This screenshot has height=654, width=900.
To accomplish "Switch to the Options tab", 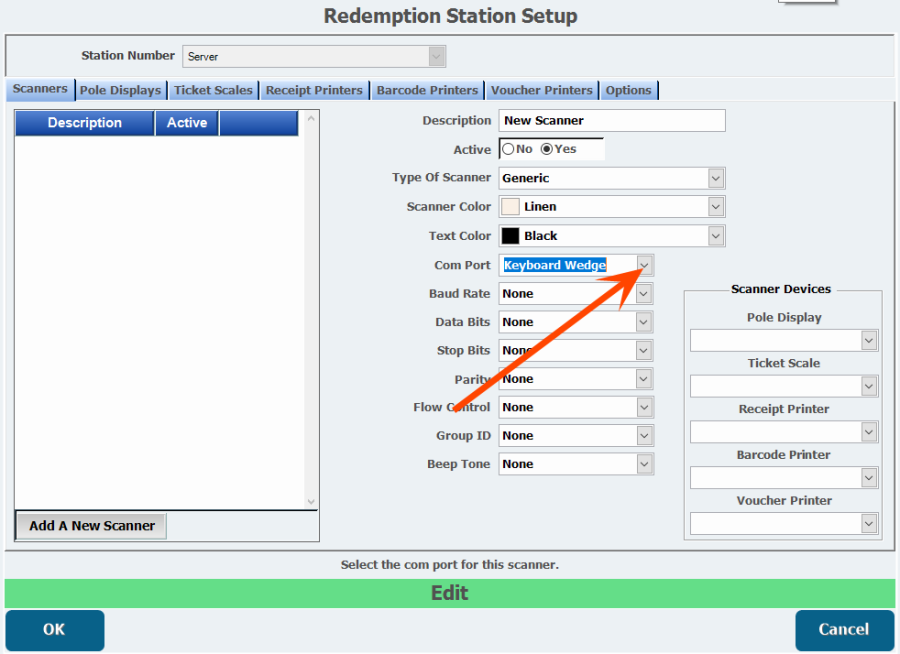I will [628, 90].
